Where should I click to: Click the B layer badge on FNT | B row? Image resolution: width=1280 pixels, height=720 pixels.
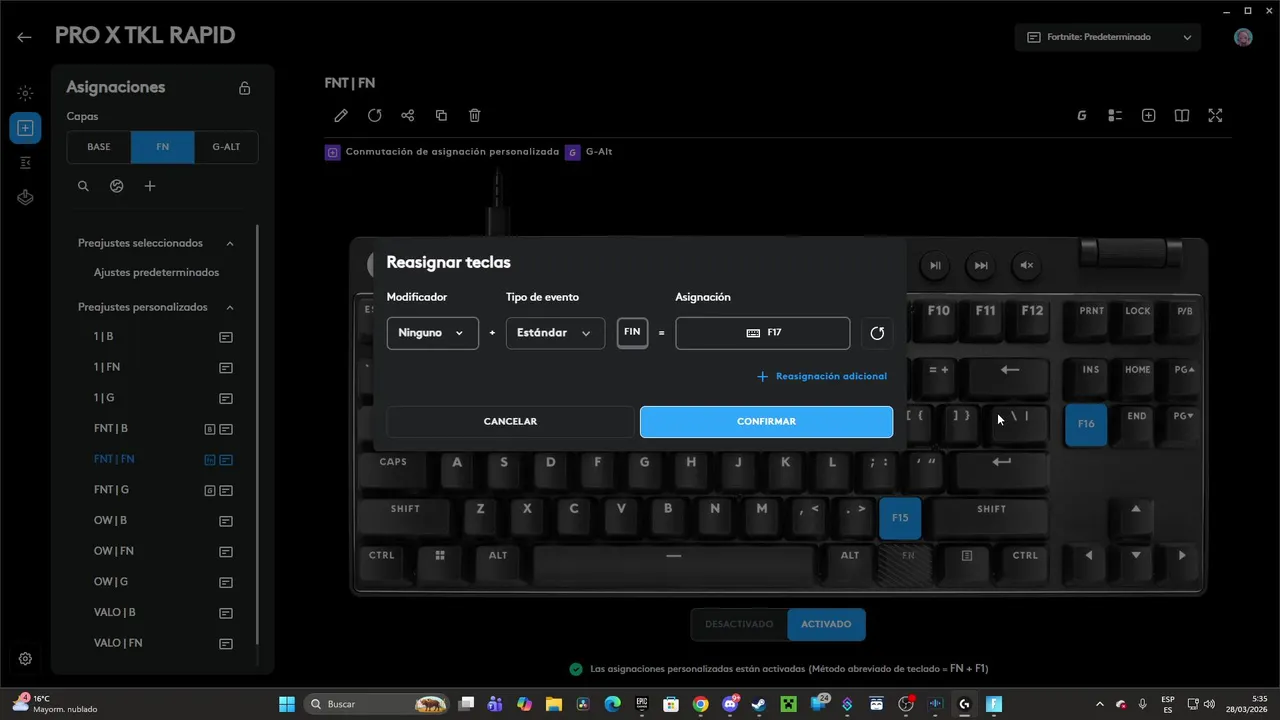(210, 429)
